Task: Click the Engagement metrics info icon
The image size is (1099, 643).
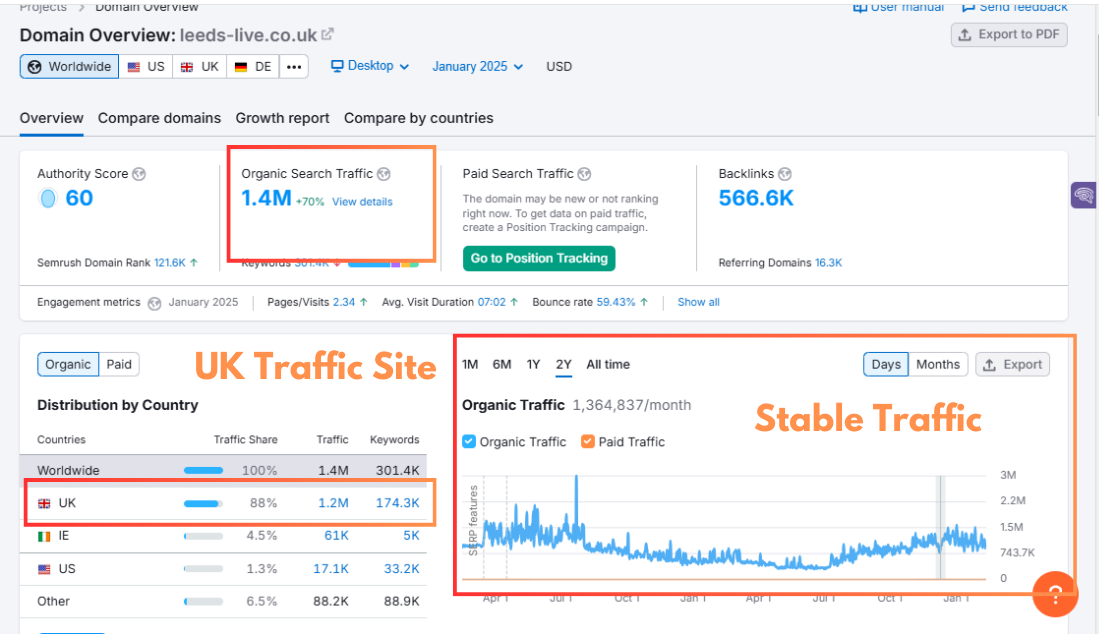Action: point(154,303)
